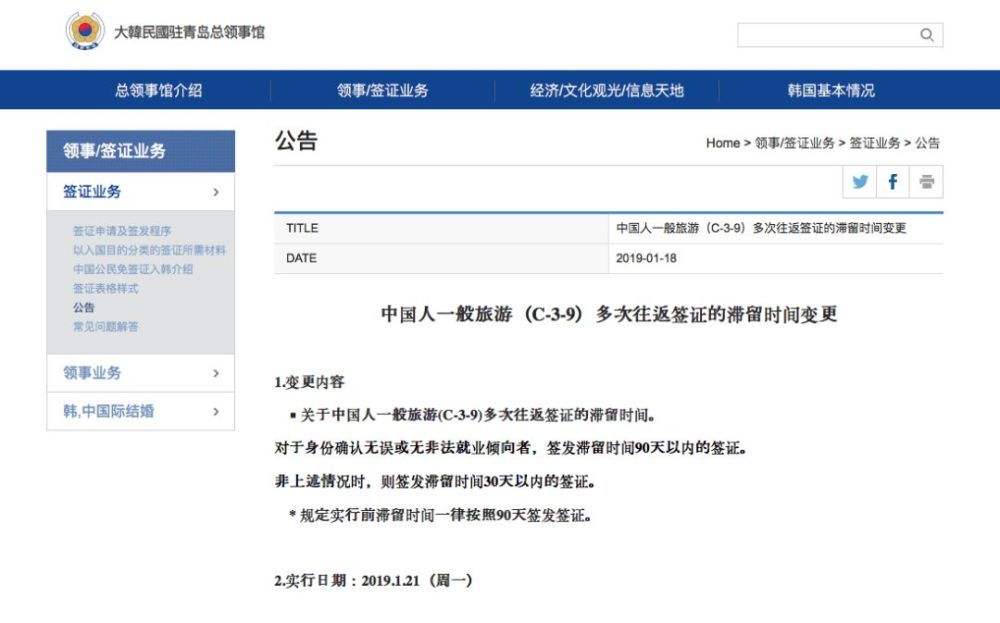Click the Home breadcrumb link

[723, 143]
